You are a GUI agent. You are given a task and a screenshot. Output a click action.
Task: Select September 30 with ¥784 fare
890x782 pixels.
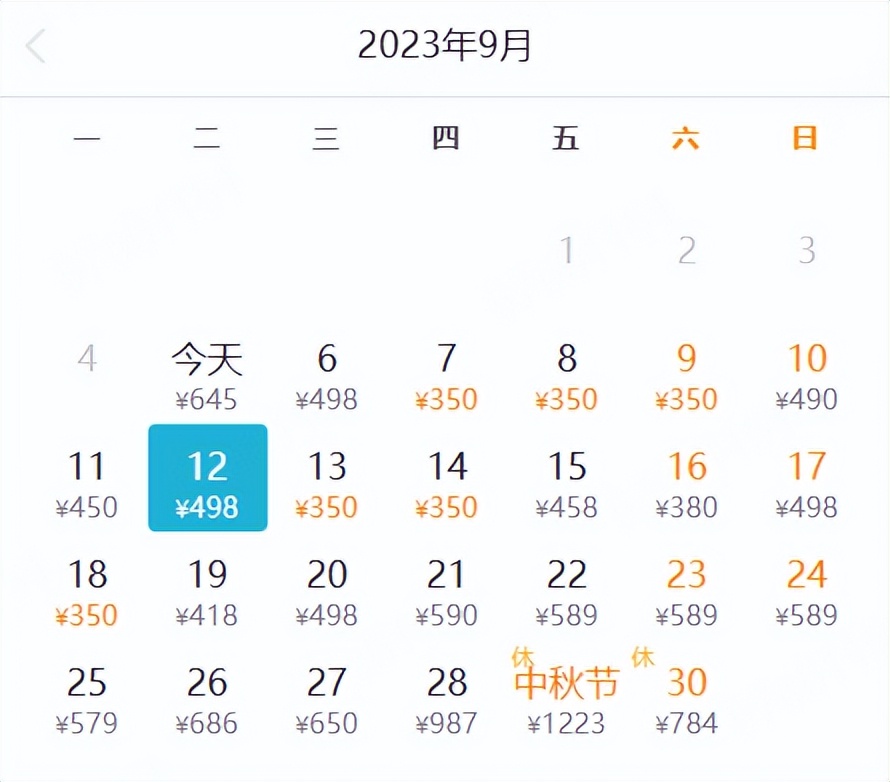[x=687, y=683]
